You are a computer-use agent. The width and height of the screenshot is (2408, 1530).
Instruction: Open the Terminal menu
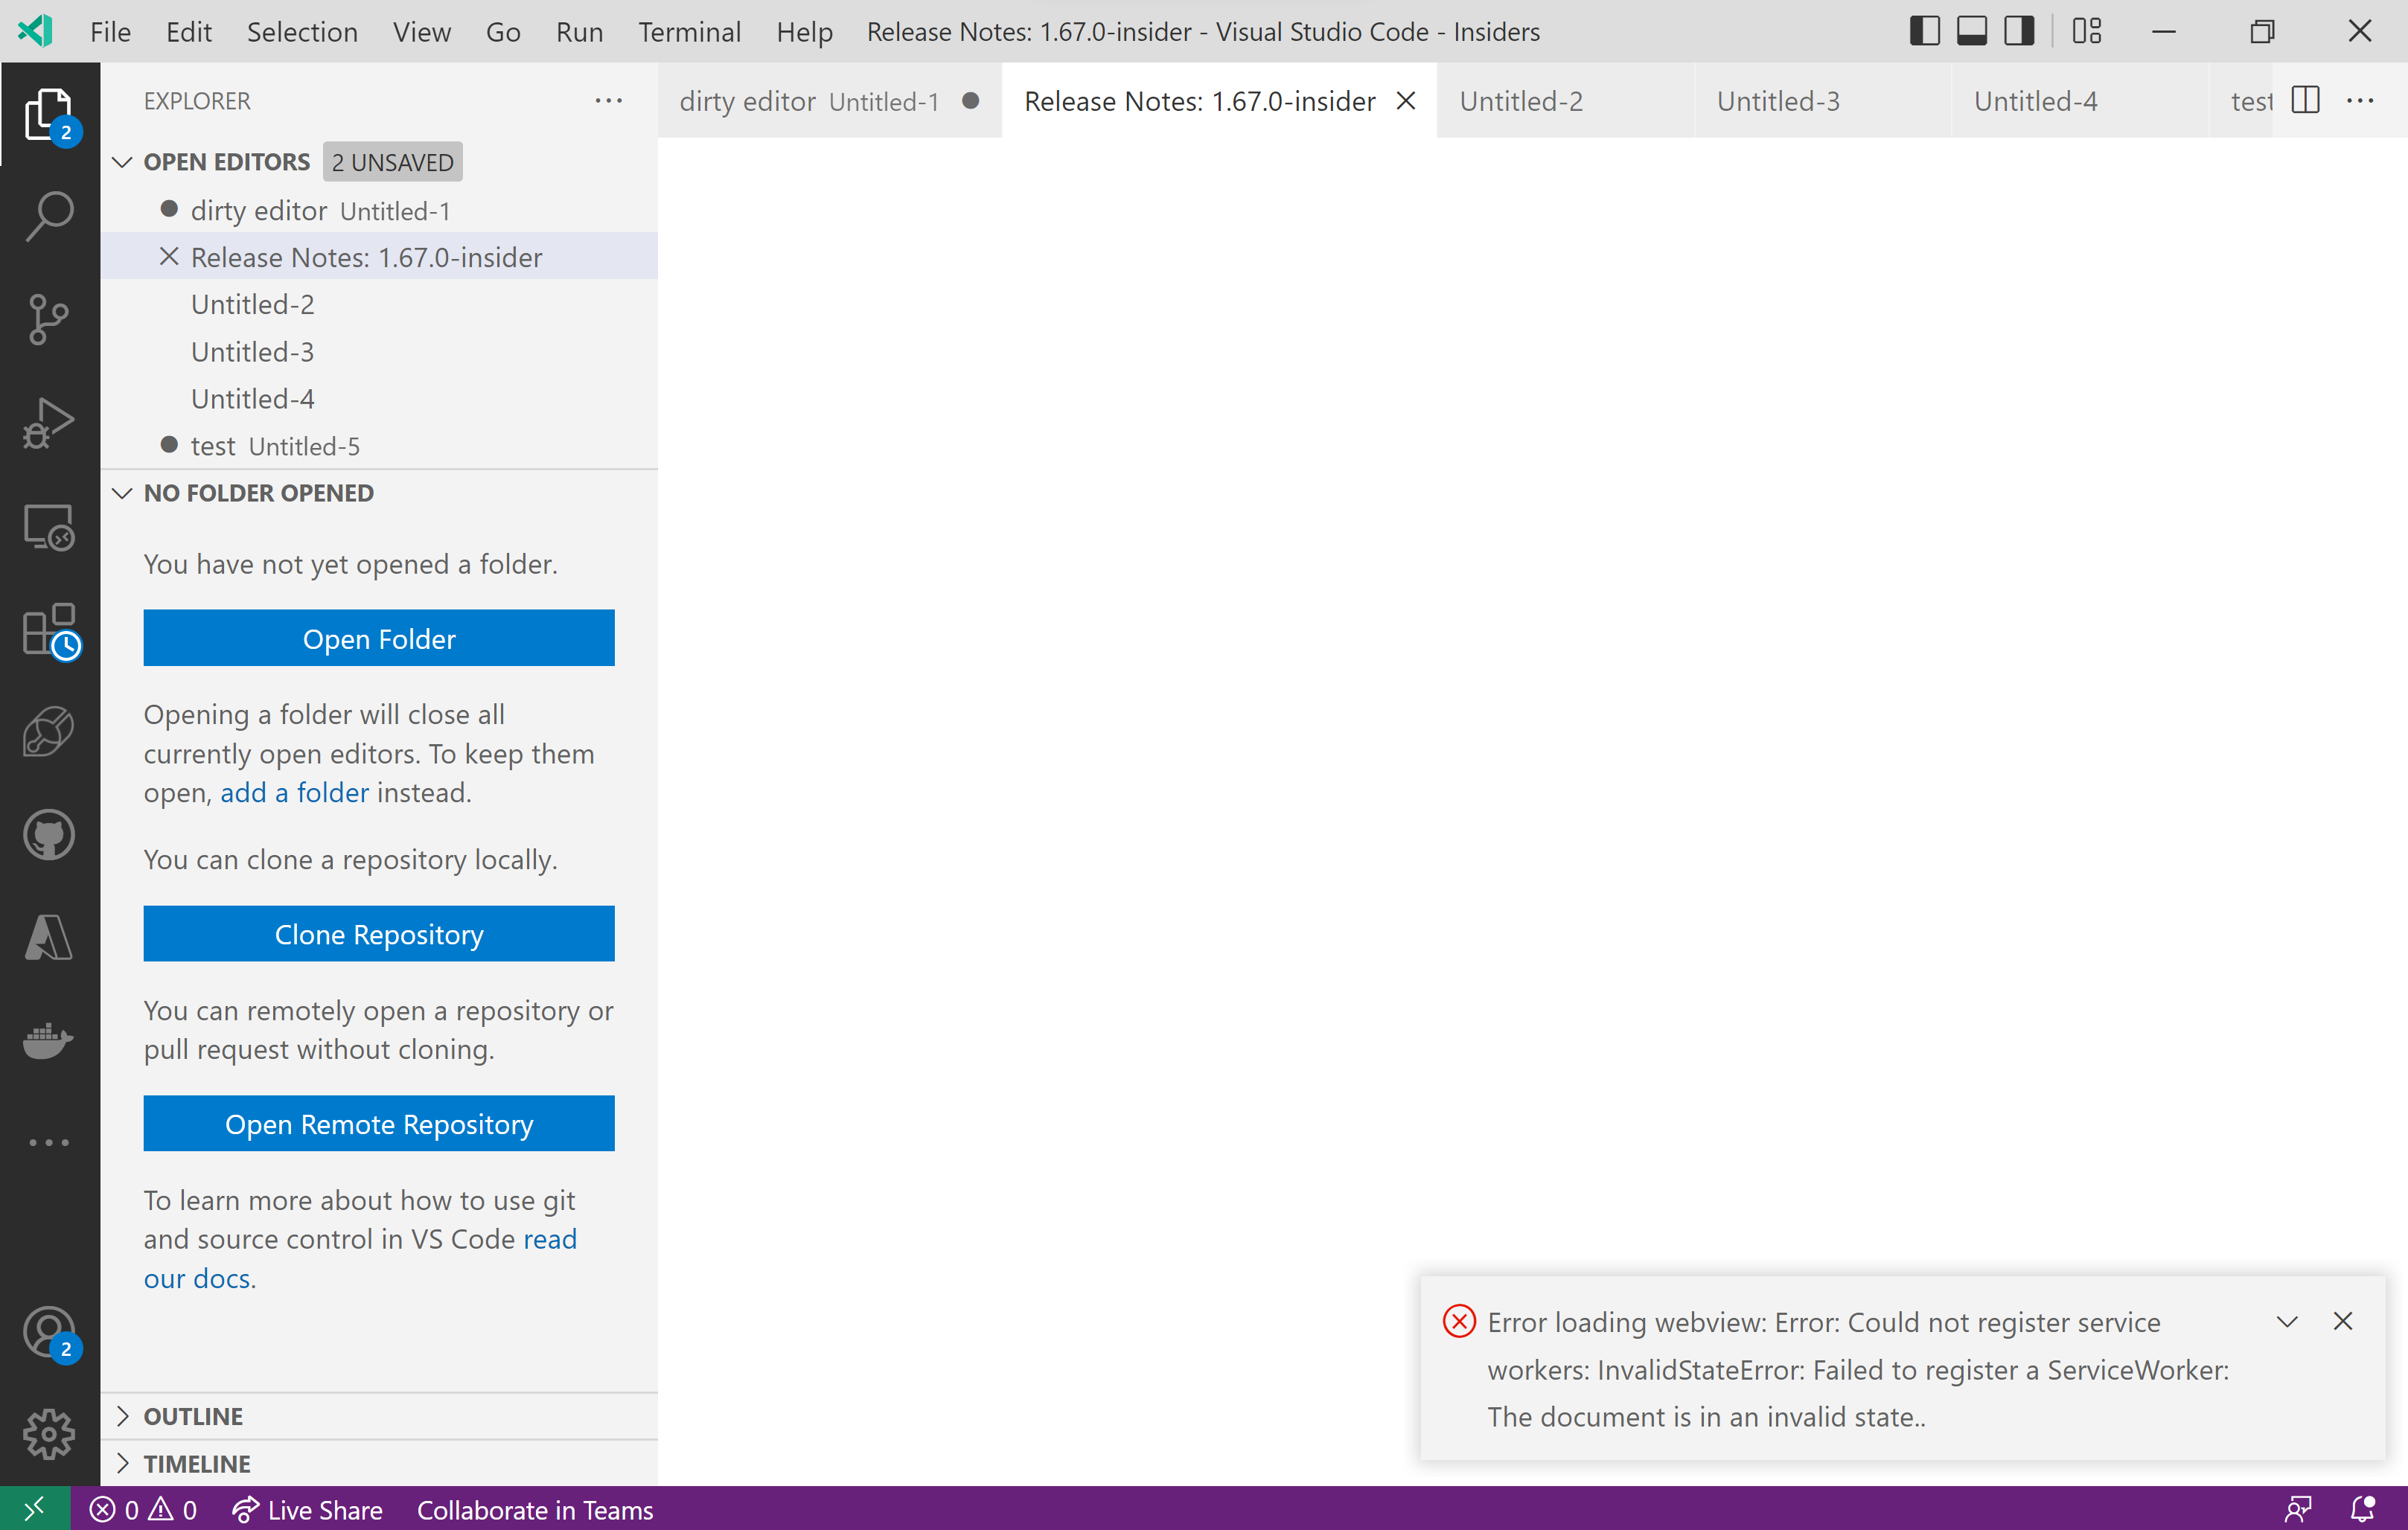click(x=690, y=31)
